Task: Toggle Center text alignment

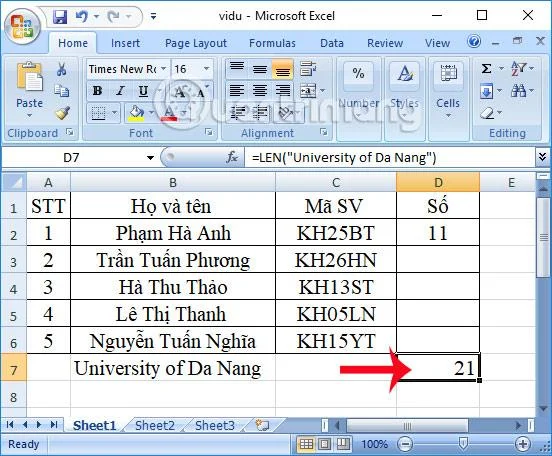Action: coord(260,91)
